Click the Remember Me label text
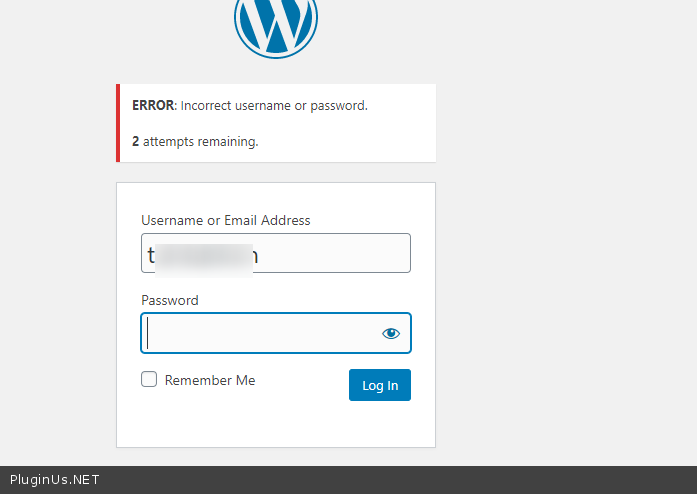Screen dimensions: 697x494 [210, 380]
